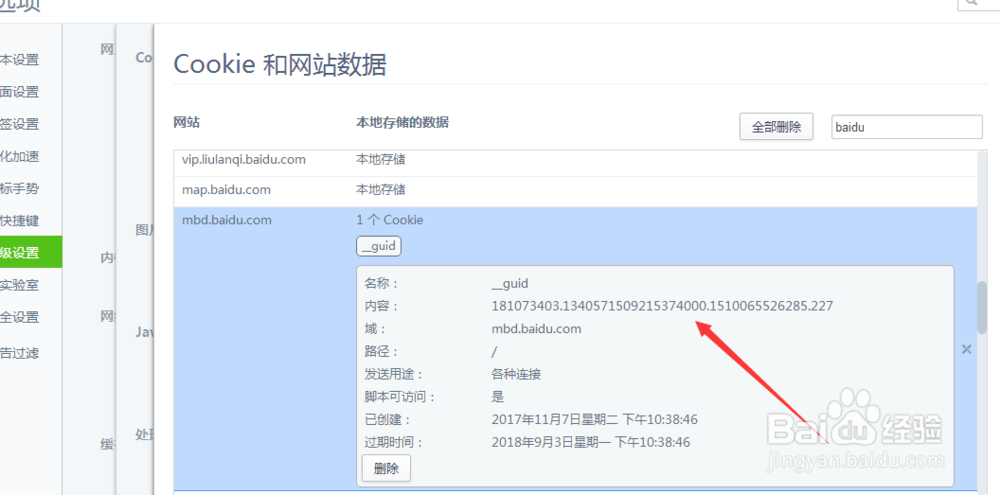Screen dimensions: 1000x495
Task: Select the map.baidu.com site row
Action: (x=575, y=191)
